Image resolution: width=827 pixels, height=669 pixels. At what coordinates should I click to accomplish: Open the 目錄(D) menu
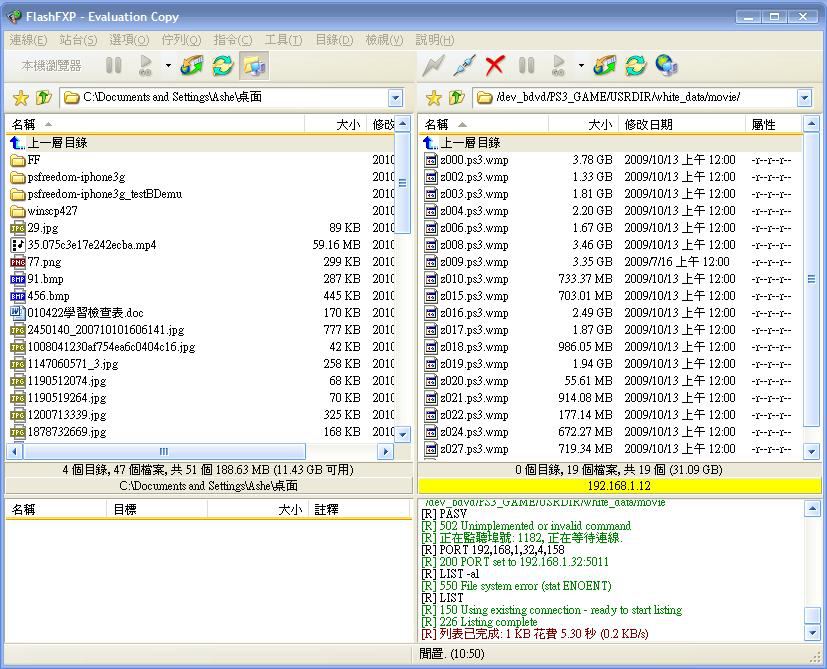(334, 40)
